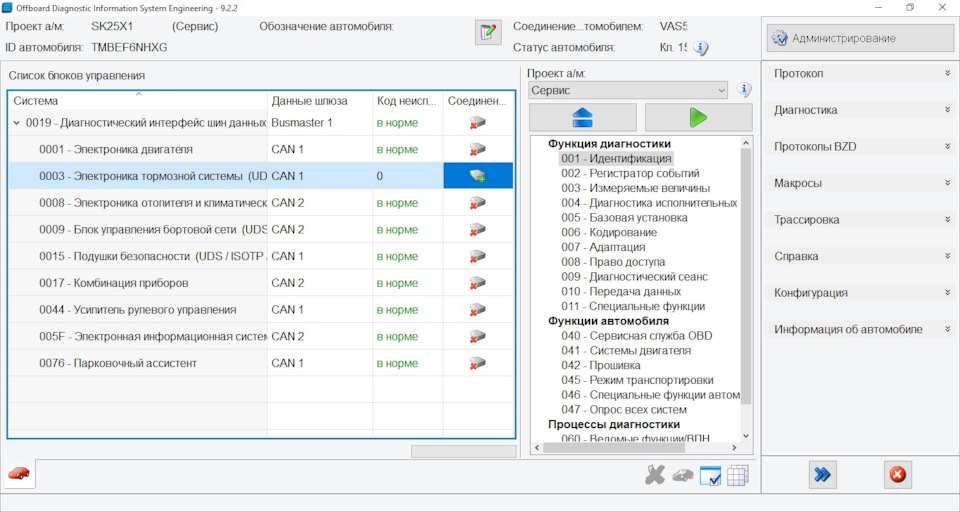Image resolution: width=960 pixels, height=512 pixels.
Task: Open Администрирование gear button
Action: click(860, 38)
